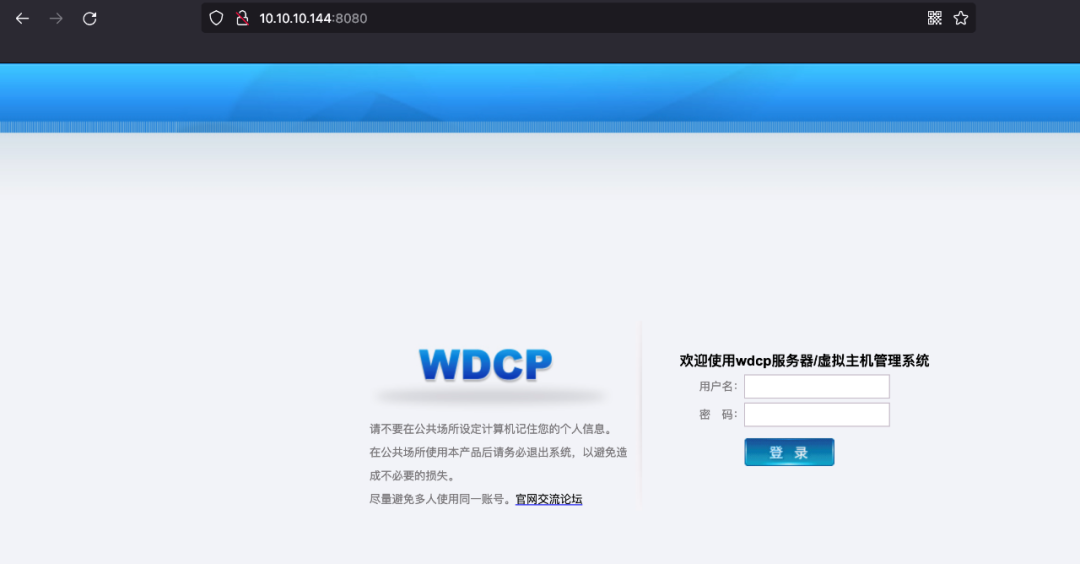Focus the 用户名 username input field

pyautogui.click(x=817, y=386)
